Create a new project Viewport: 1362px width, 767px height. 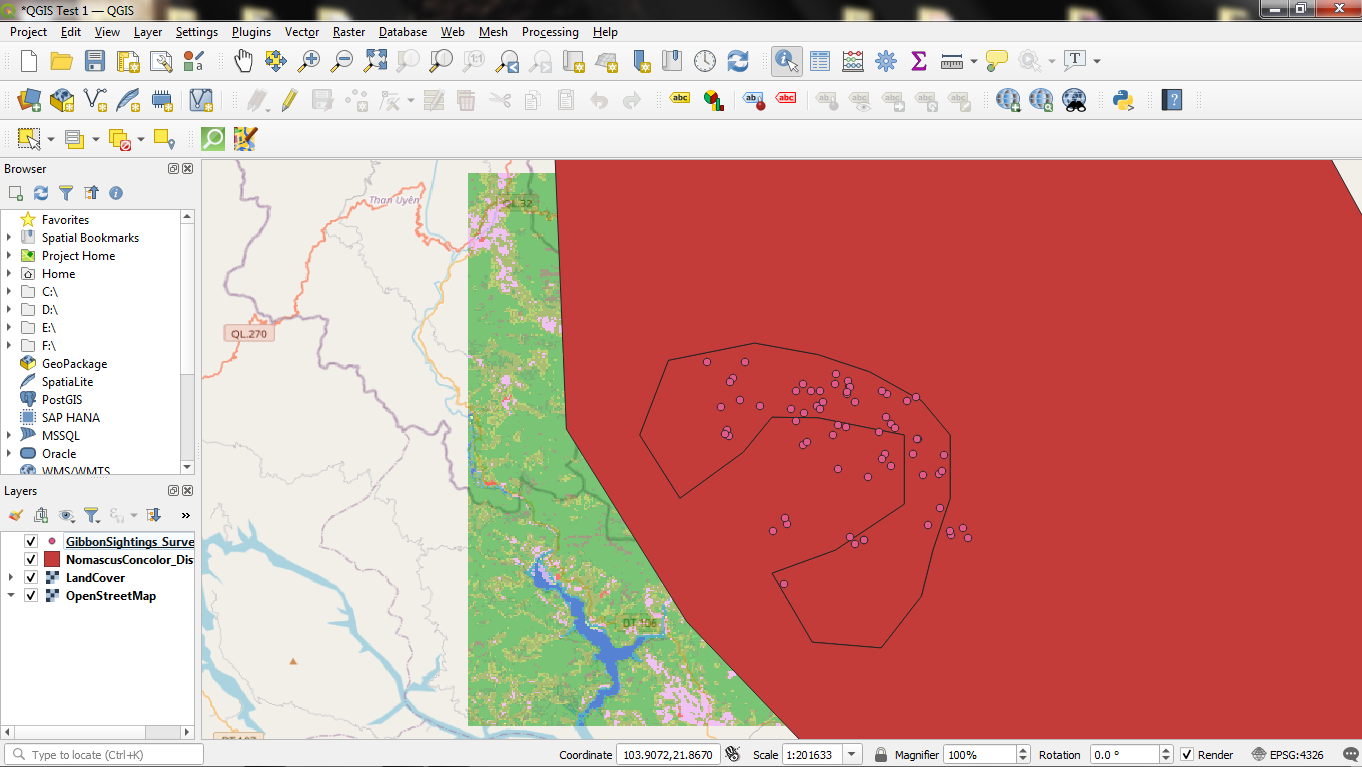point(29,61)
